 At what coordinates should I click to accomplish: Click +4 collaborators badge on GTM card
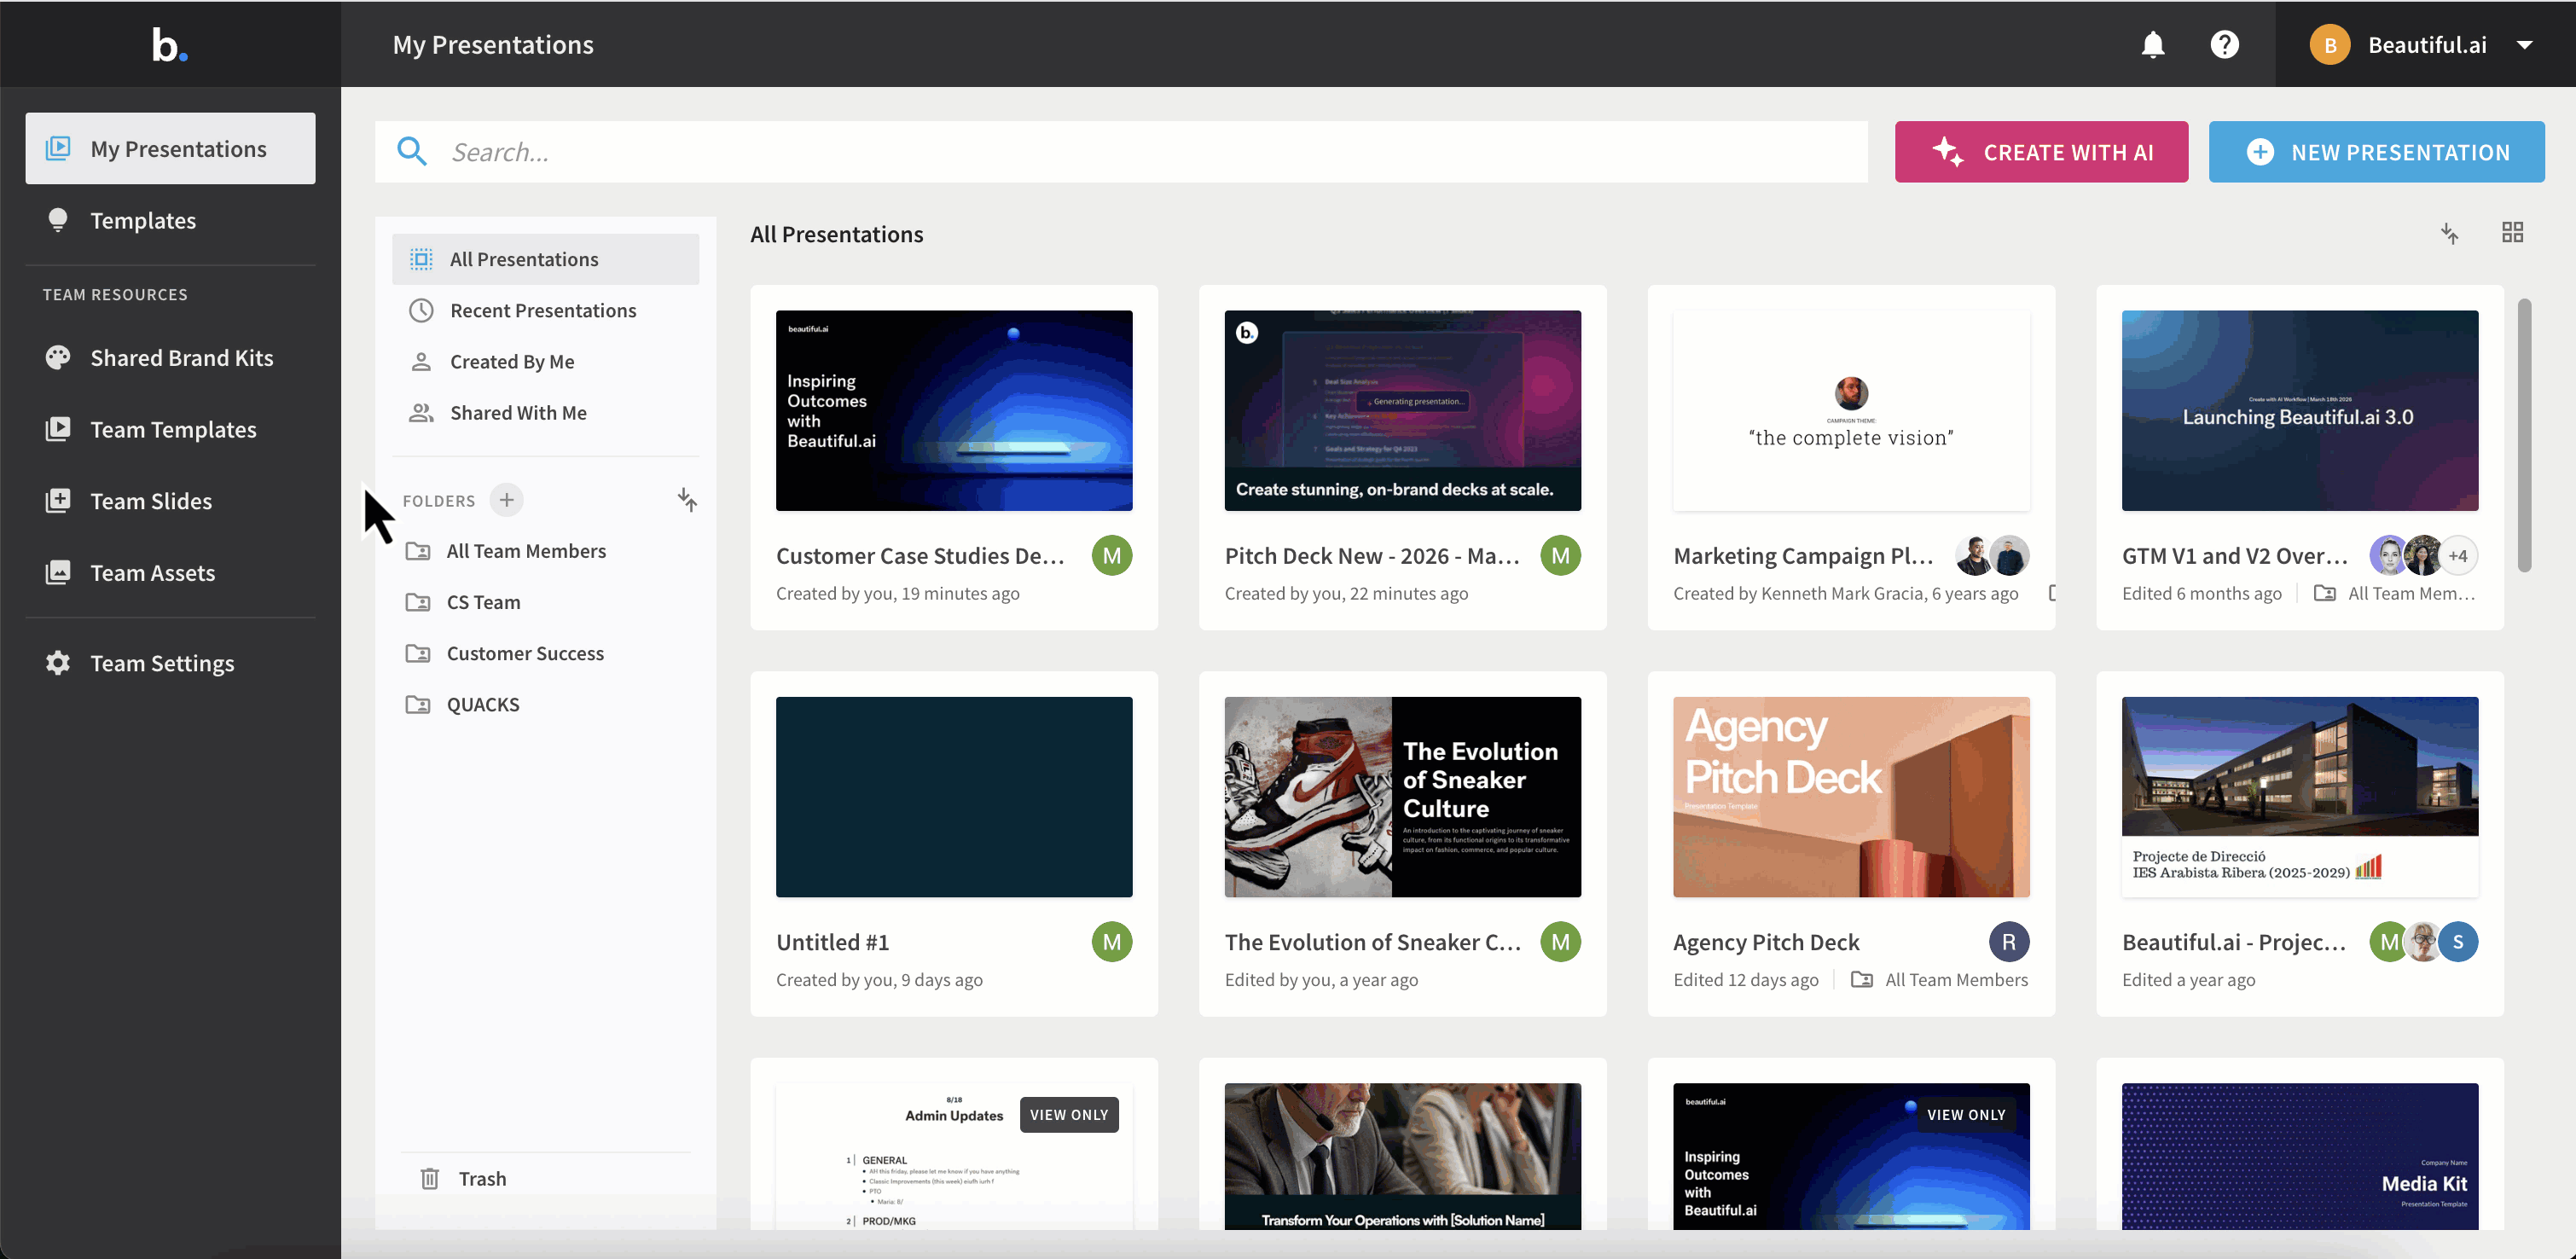point(2458,556)
